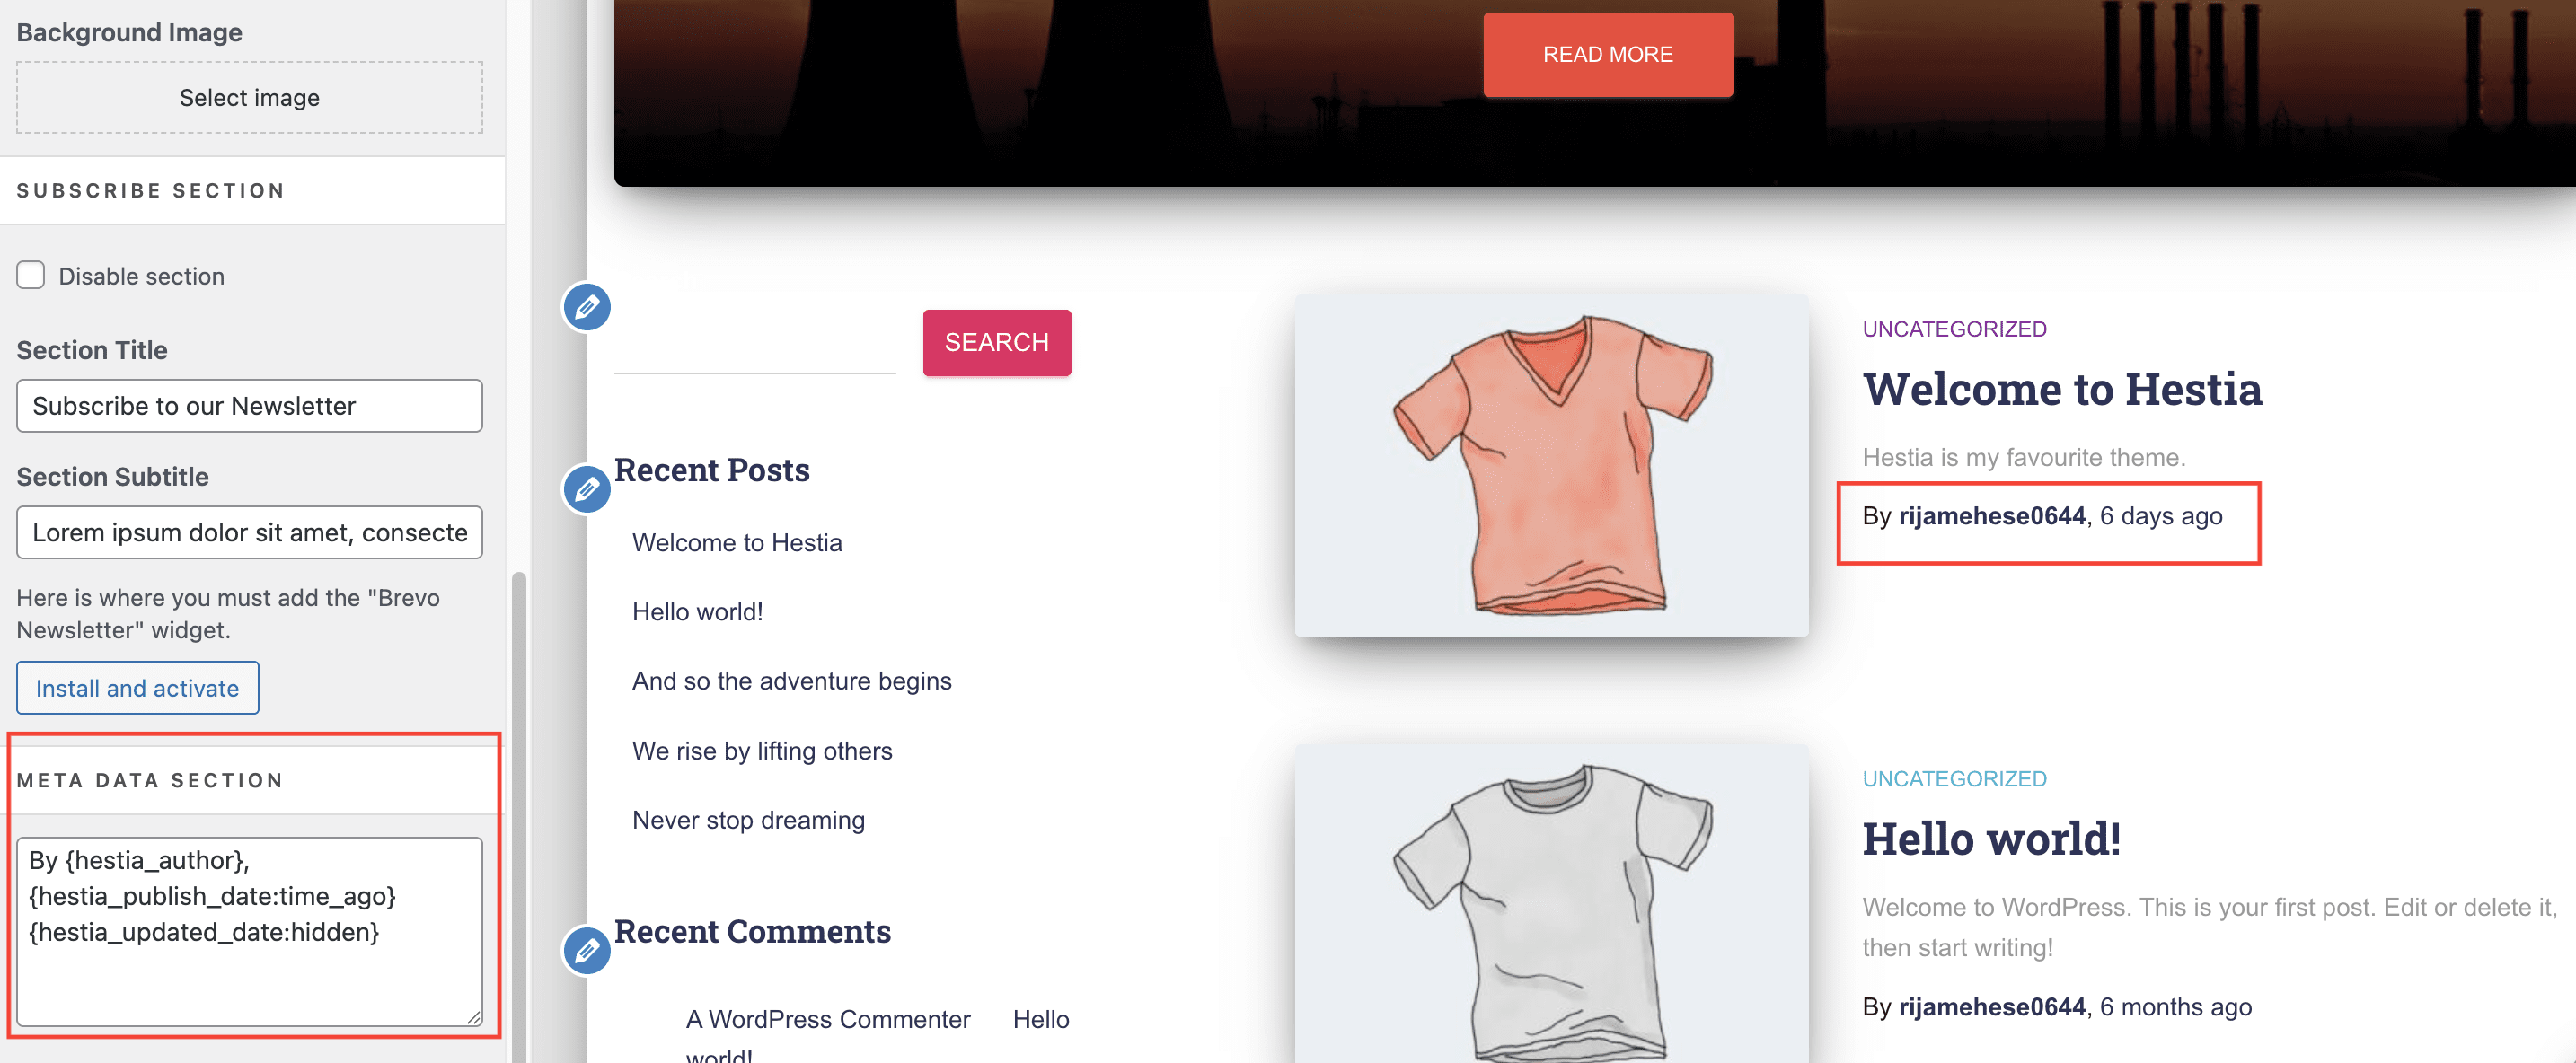
Task: Click into the Section Title input field
Action: (x=249, y=406)
